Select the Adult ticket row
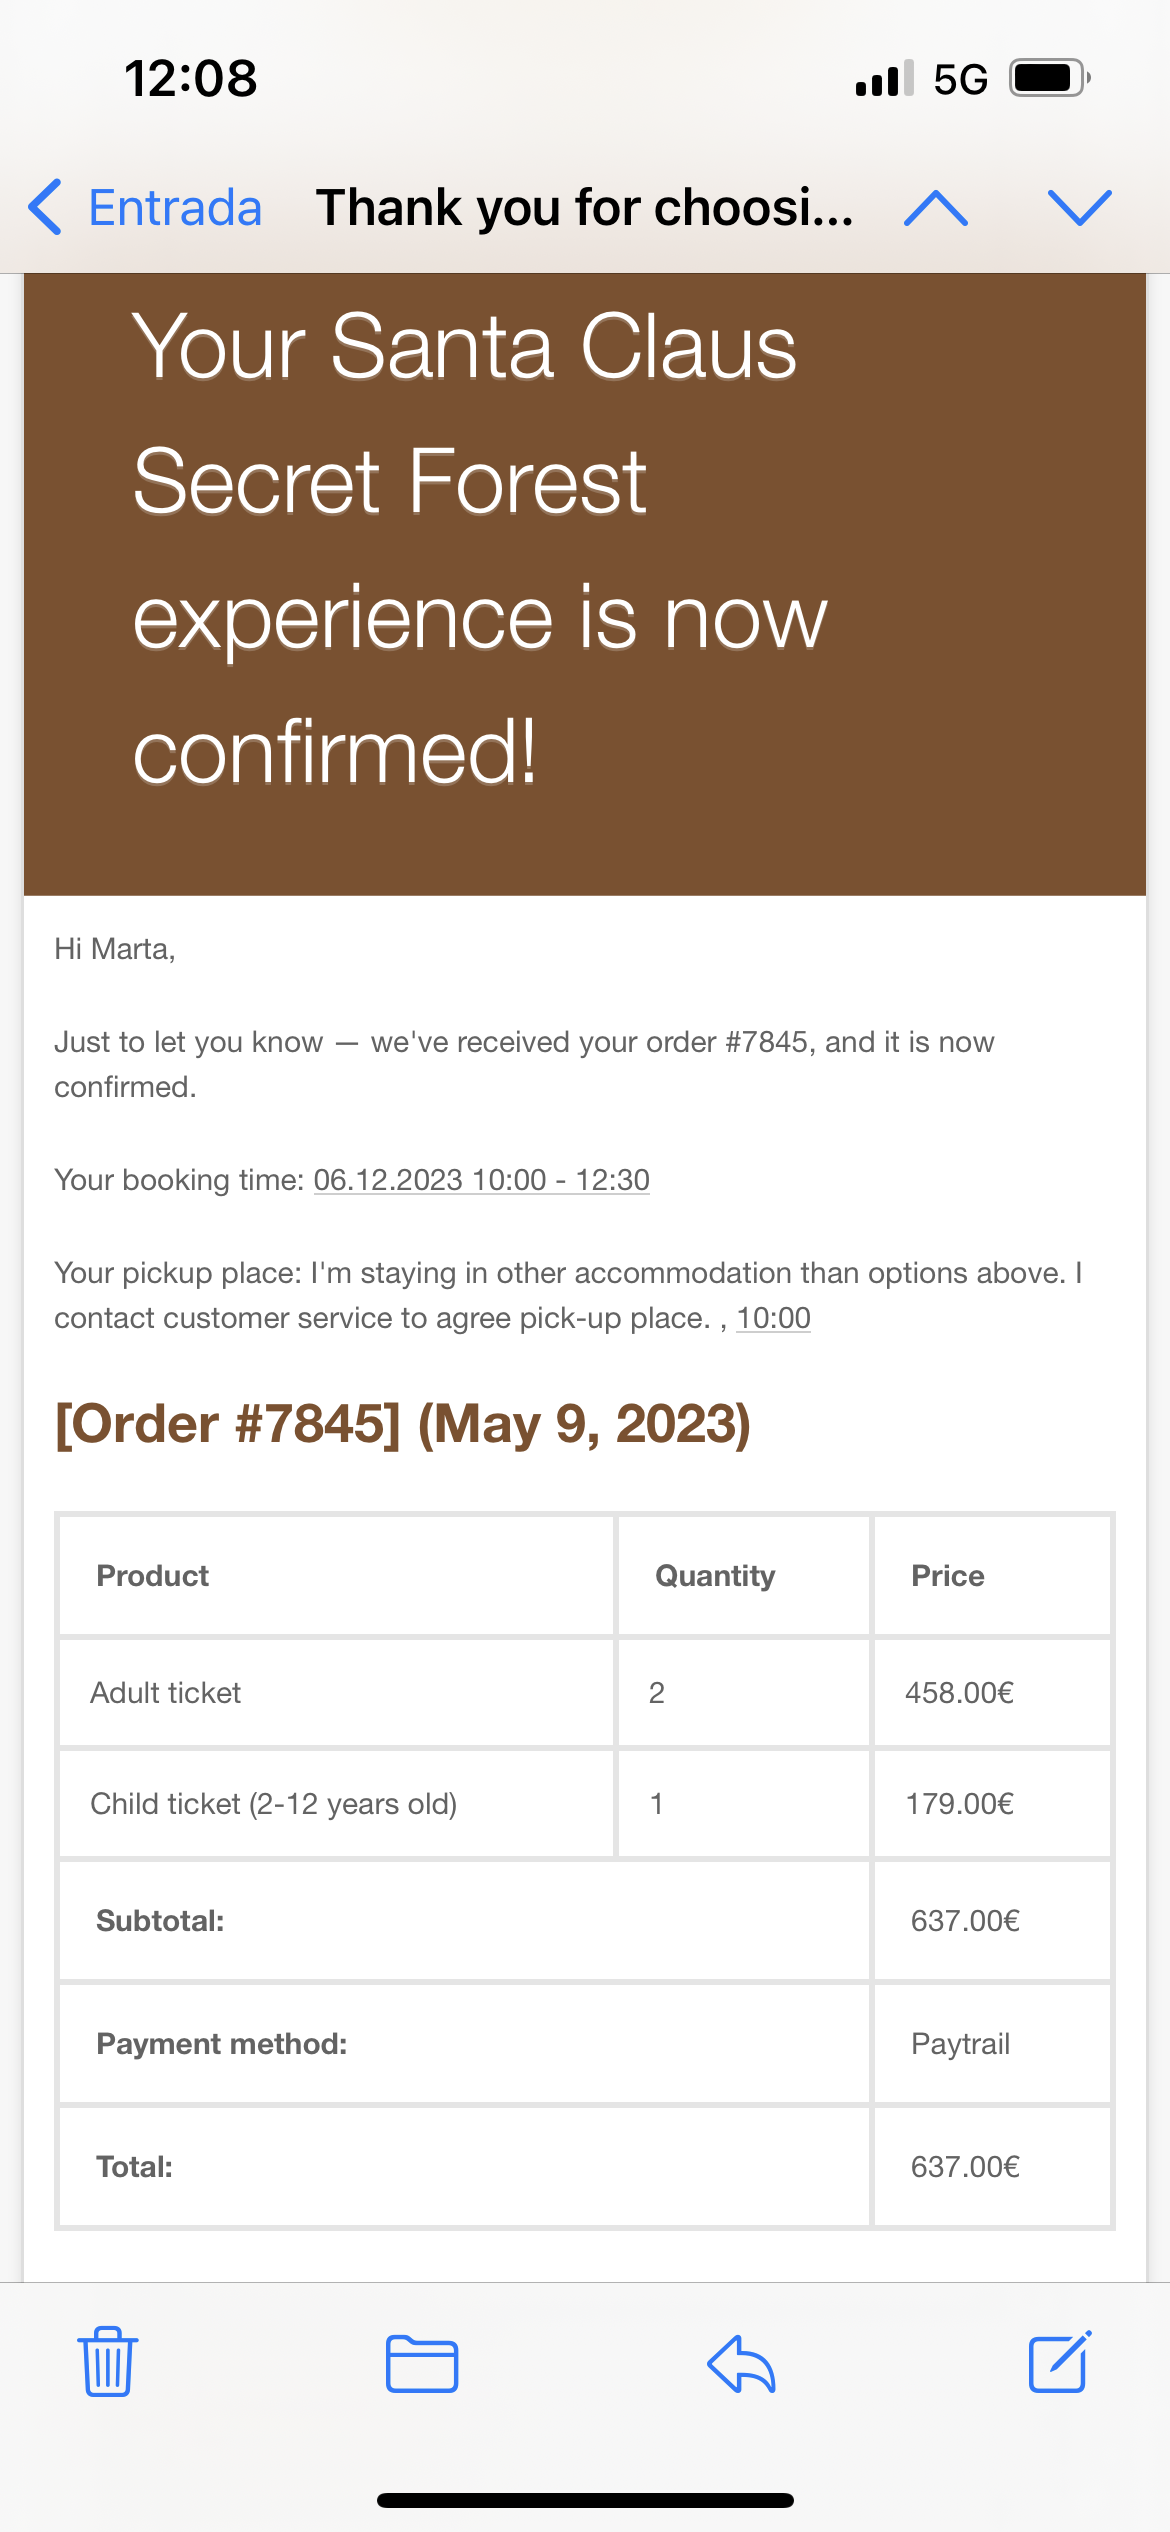The width and height of the screenshot is (1170, 2532). [x=166, y=1693]
